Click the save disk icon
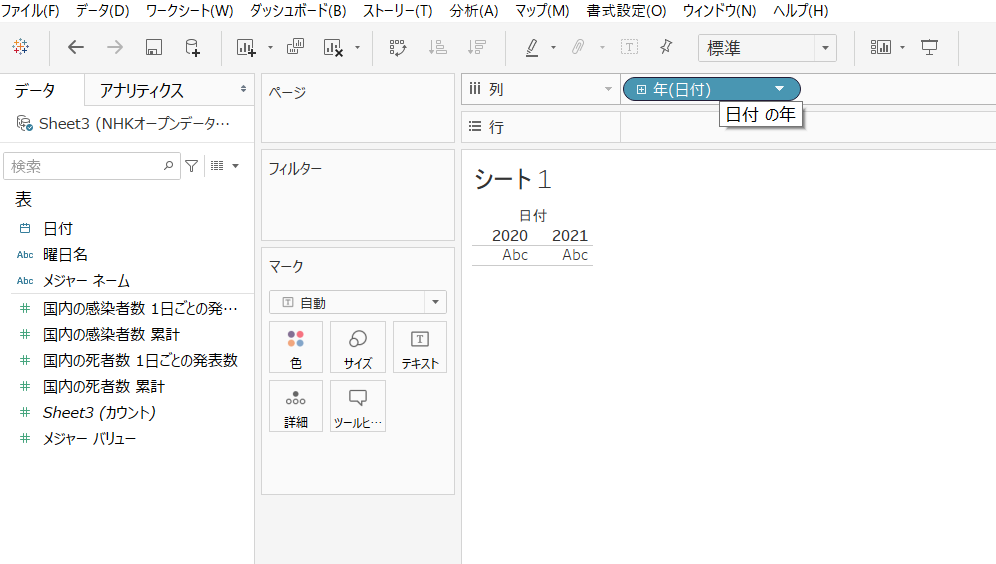 click(x=154, y=47)
